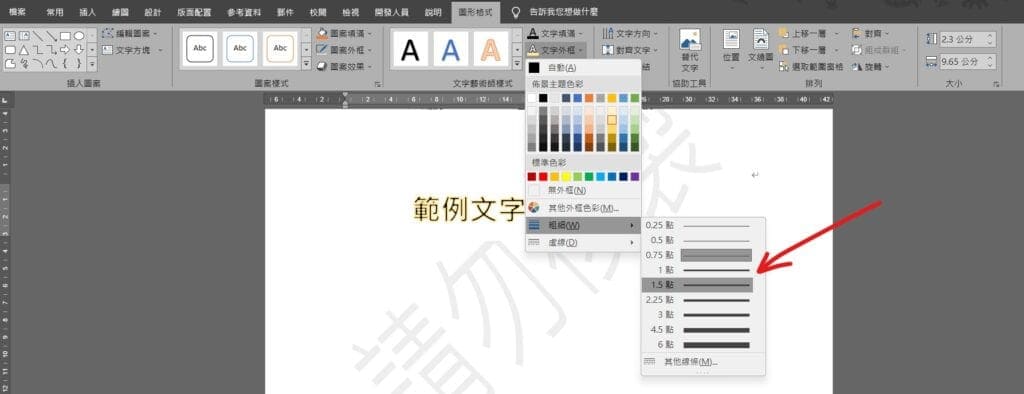Select the 圖形格式 tab
The image size is (1024, 394).
click(x=475, y=12)
